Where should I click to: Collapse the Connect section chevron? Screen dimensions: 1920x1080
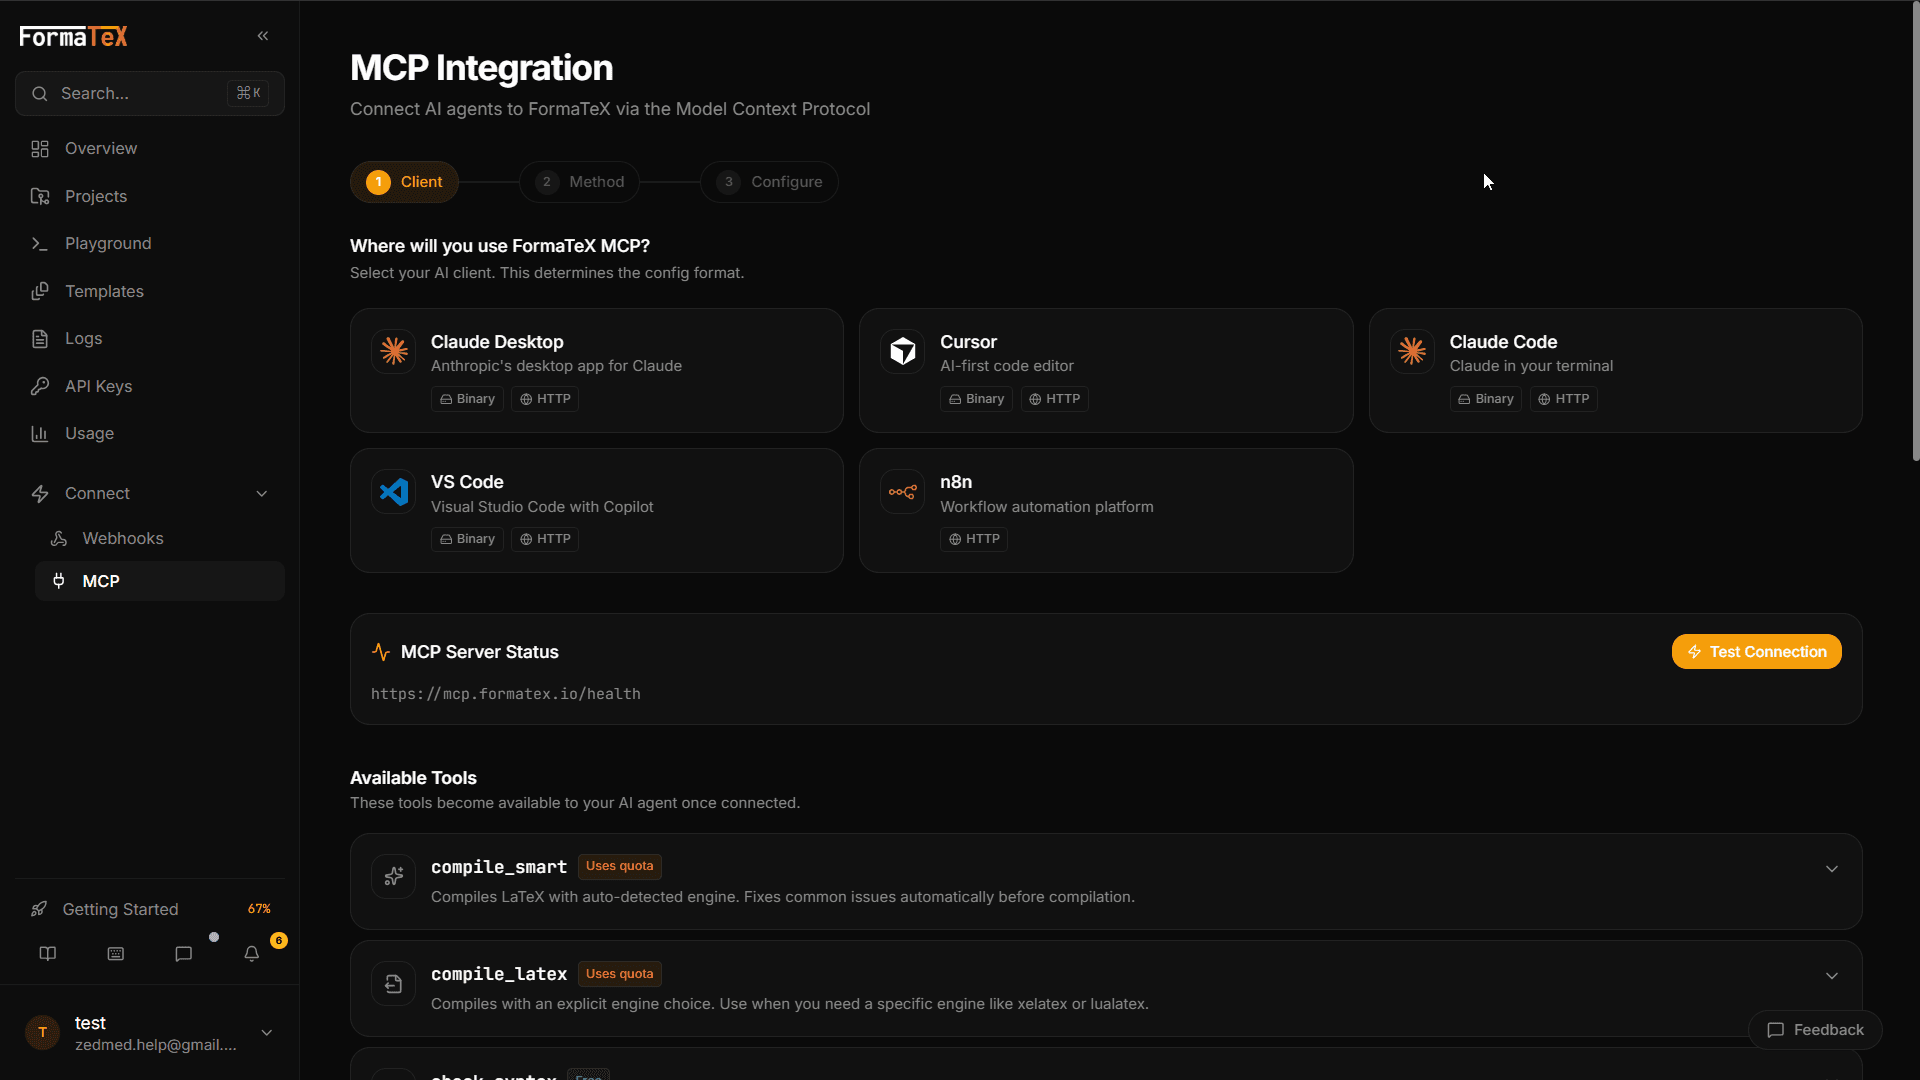(262, 494)
